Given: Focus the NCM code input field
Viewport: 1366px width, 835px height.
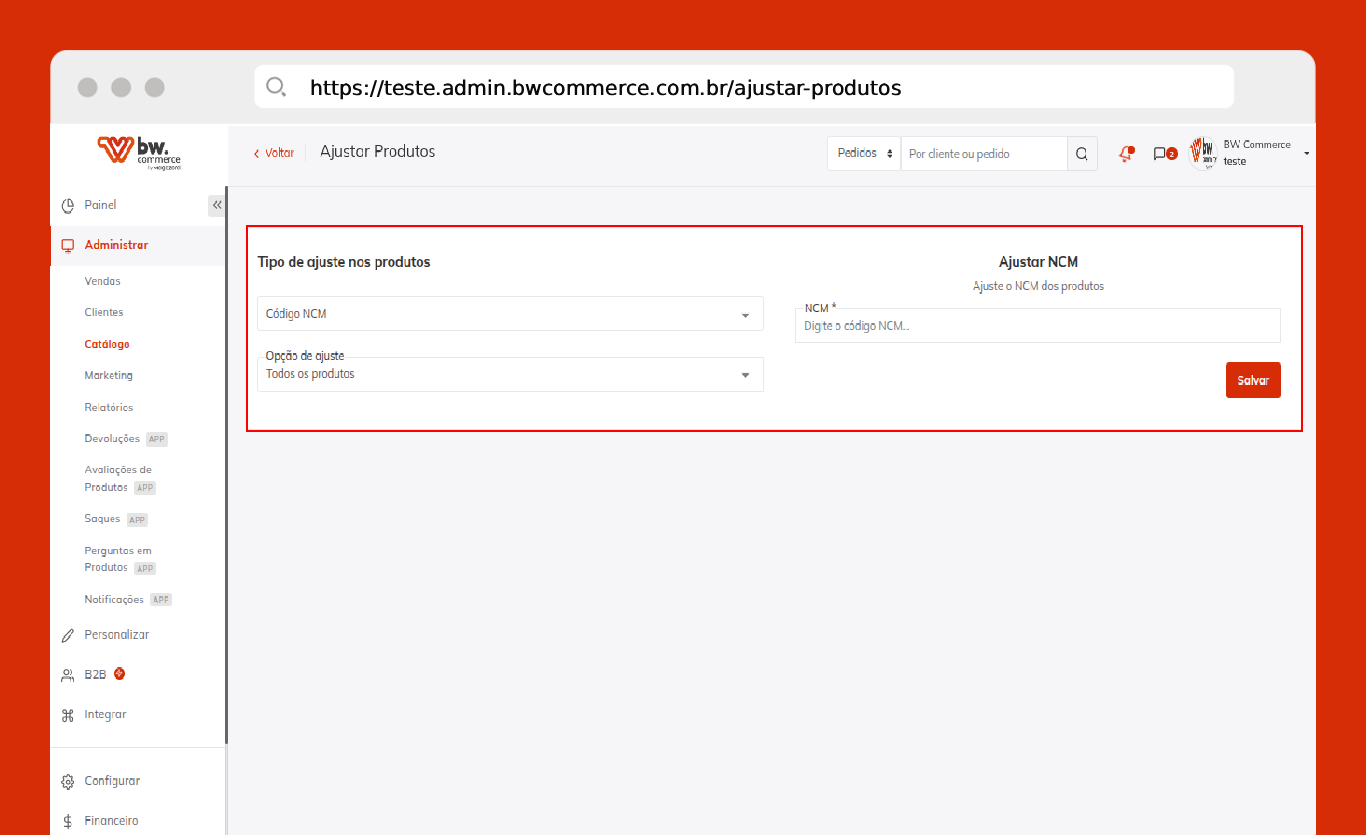Looking at the screenshot, I should 1037,326.
